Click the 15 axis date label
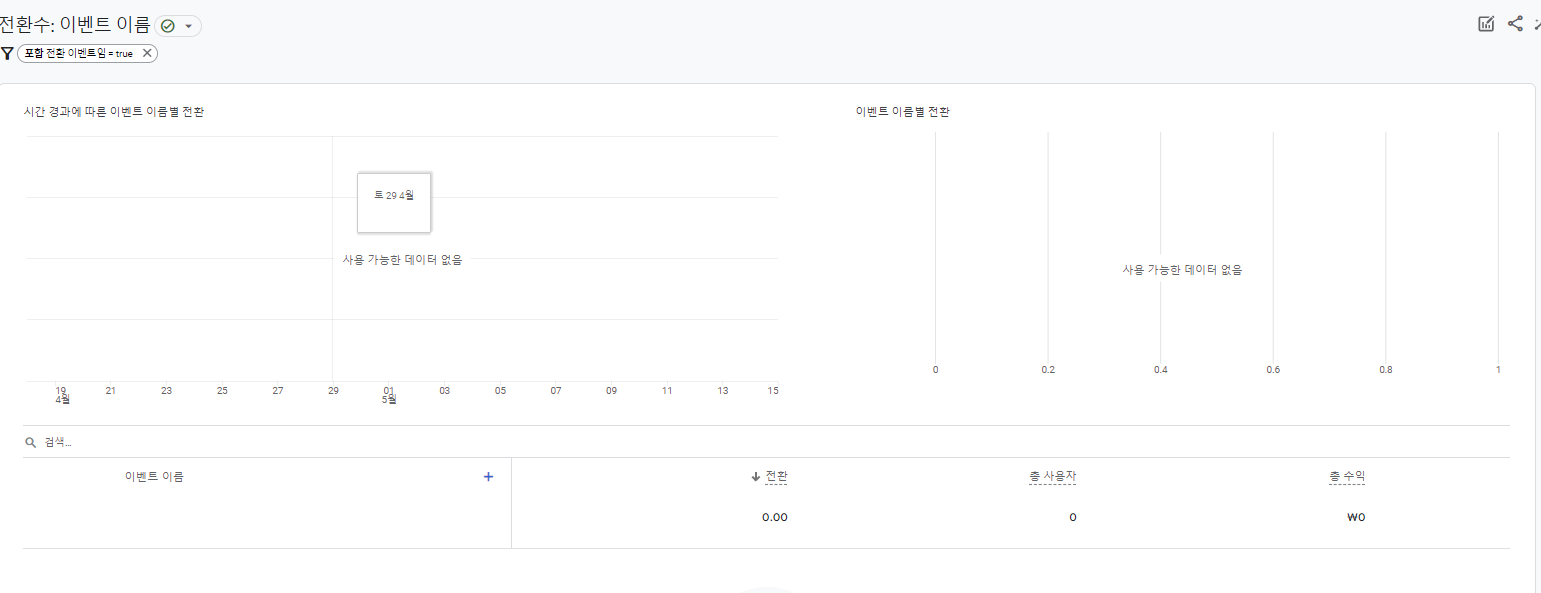 click(x=773, y=391)
